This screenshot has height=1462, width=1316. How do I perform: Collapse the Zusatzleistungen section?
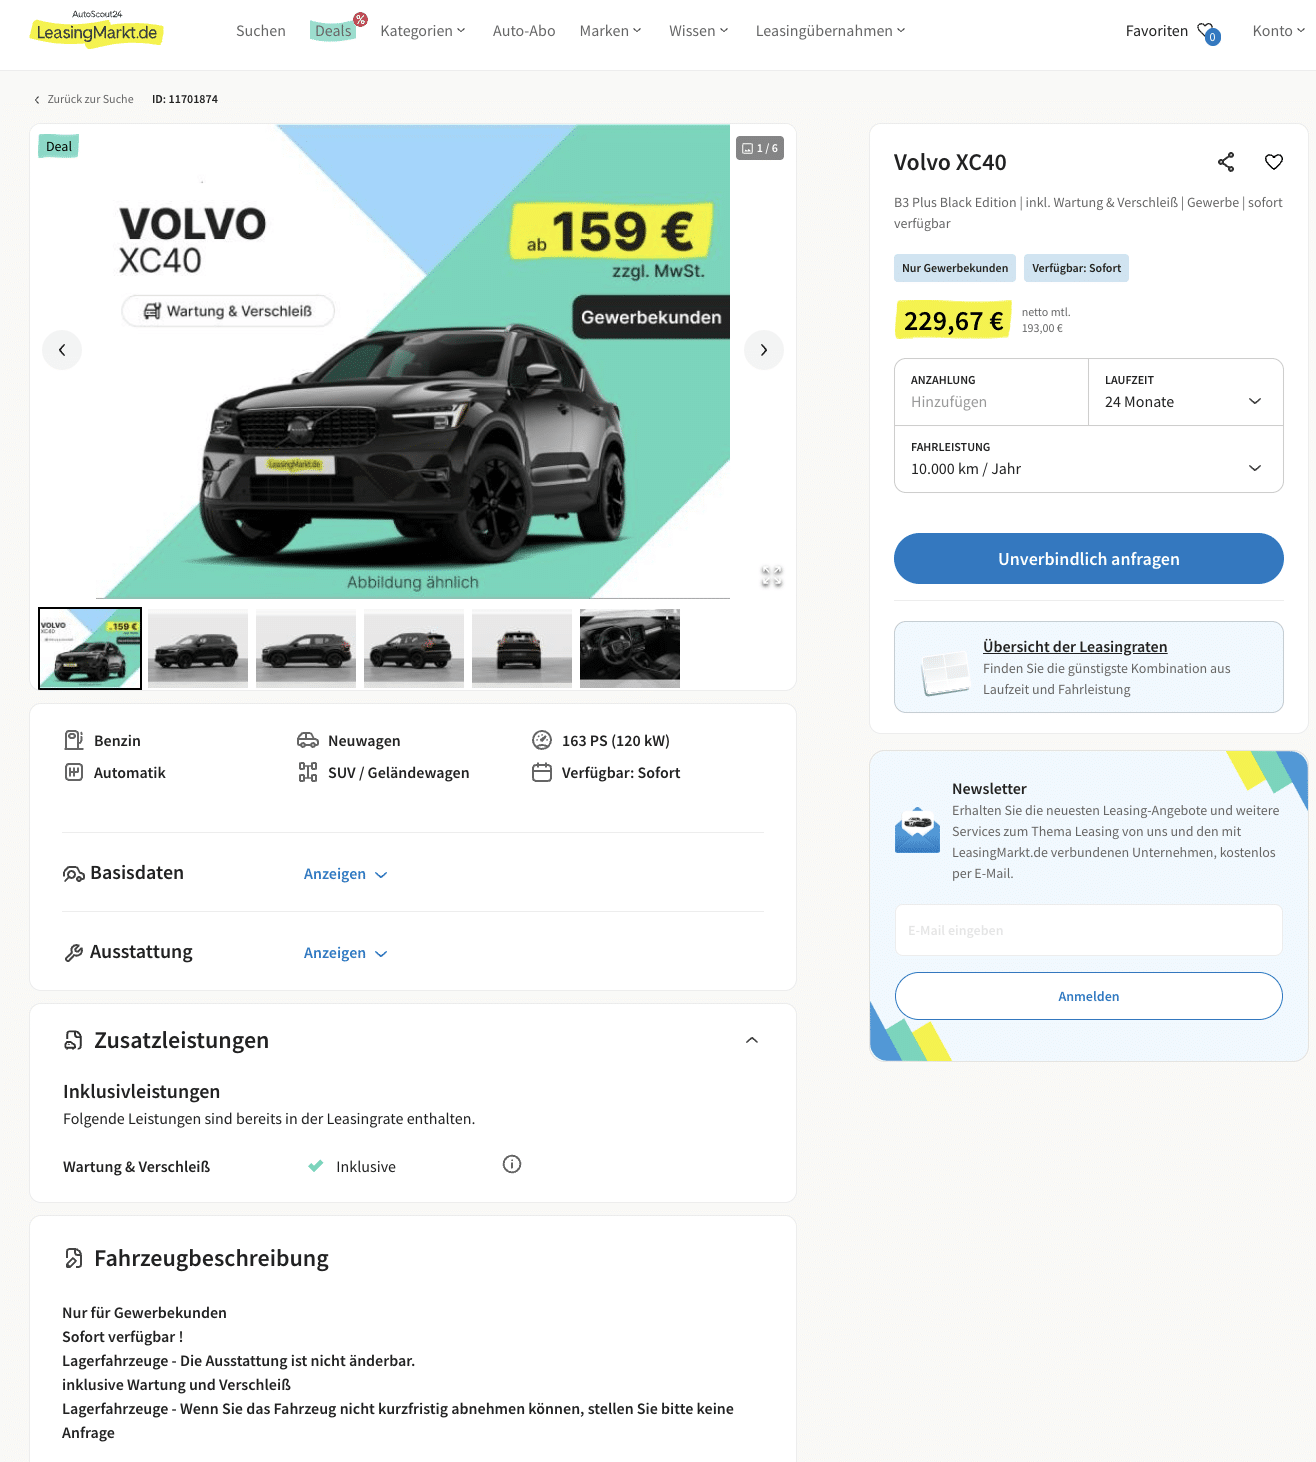(x=752, y=1040)
